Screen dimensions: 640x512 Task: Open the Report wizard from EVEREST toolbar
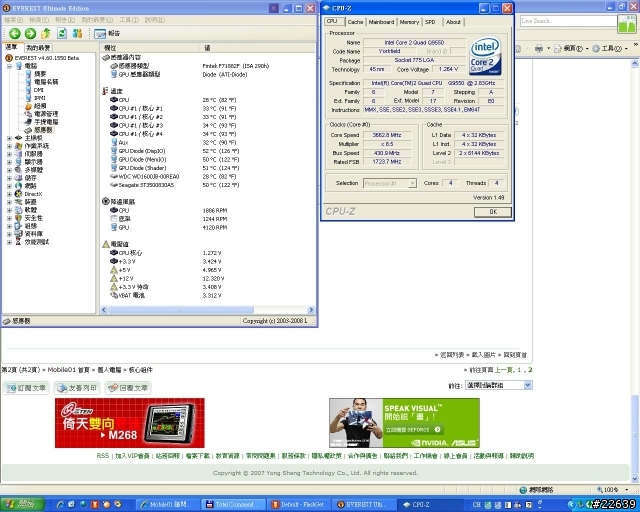pos(107,33)
